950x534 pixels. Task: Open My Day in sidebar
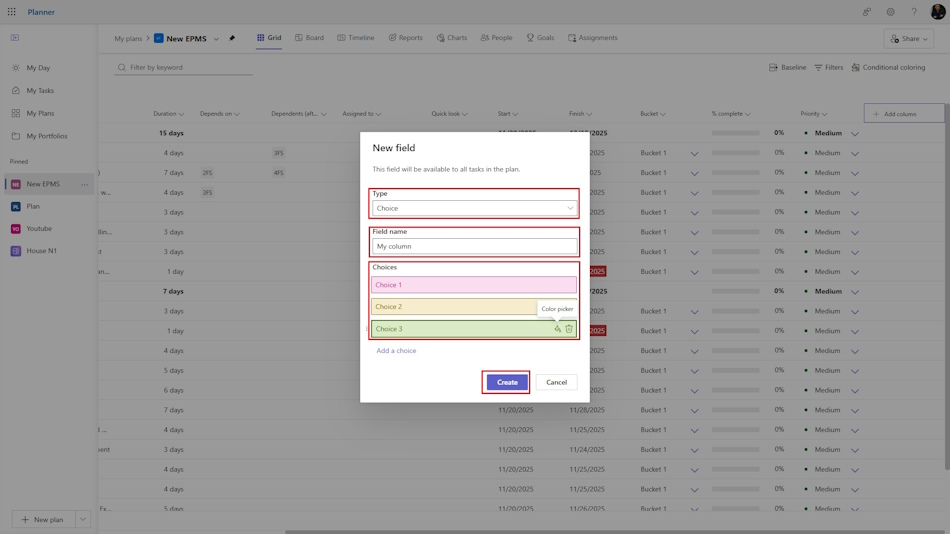pyautogui.click(x=38, y=68)
